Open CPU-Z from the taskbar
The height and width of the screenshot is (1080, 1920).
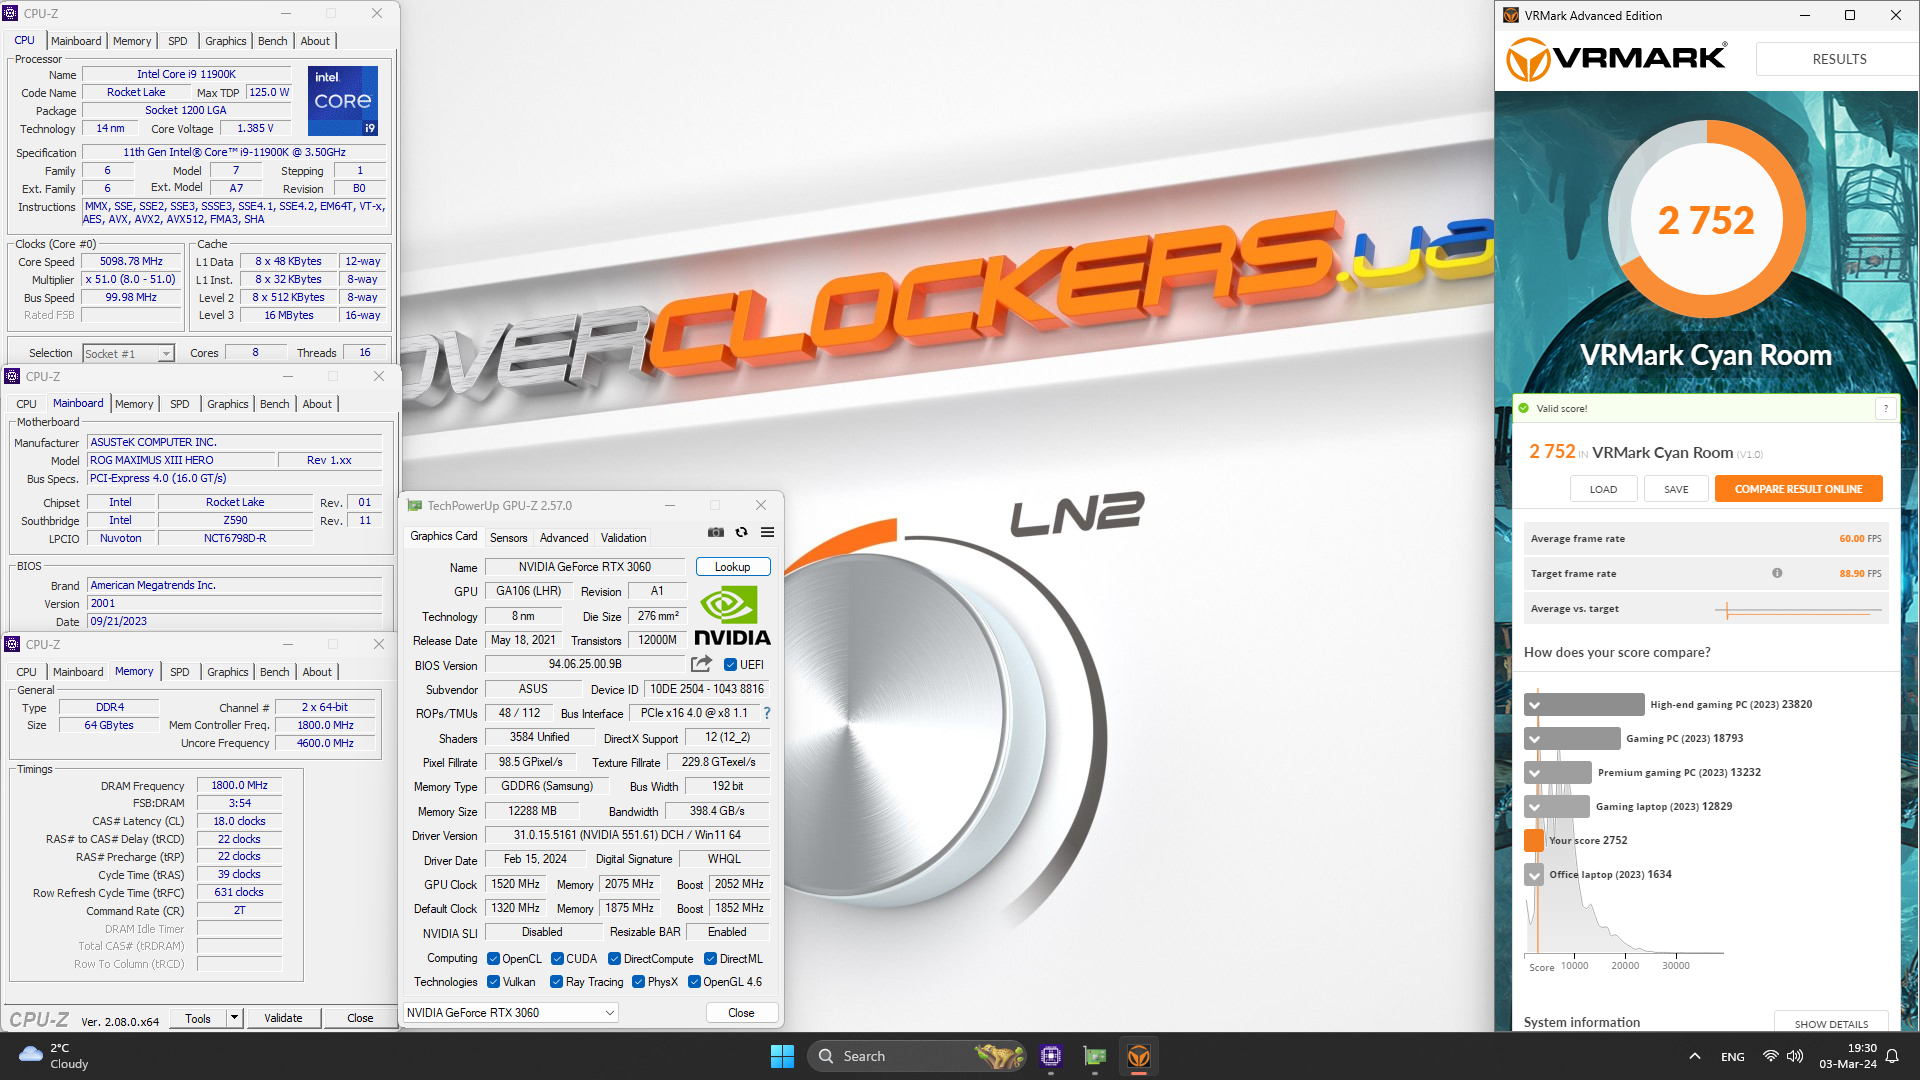click(x=1050, y=1056)
